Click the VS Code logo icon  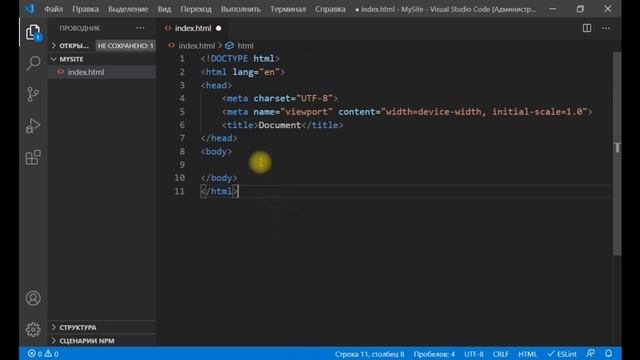click(x=29, y=9)
